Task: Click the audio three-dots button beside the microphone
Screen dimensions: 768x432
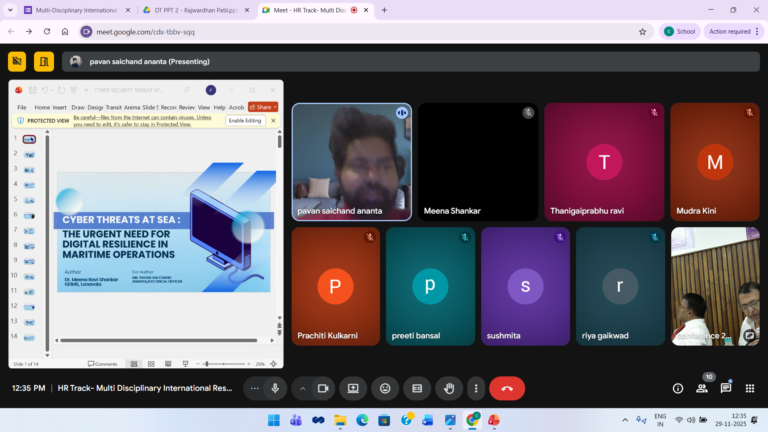Action: [x=254, y=388]
